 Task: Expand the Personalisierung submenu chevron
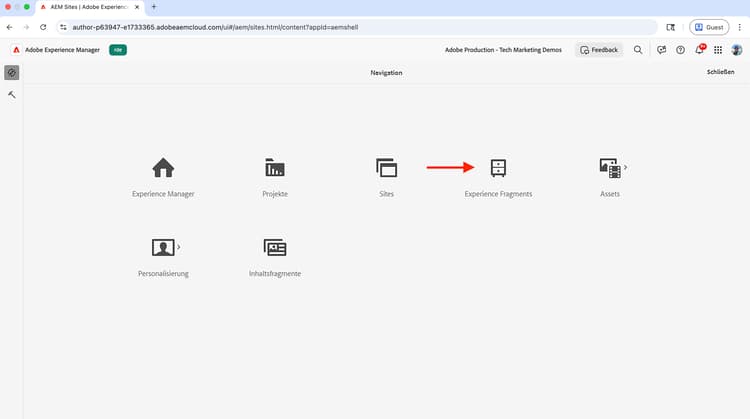[178, 247]
